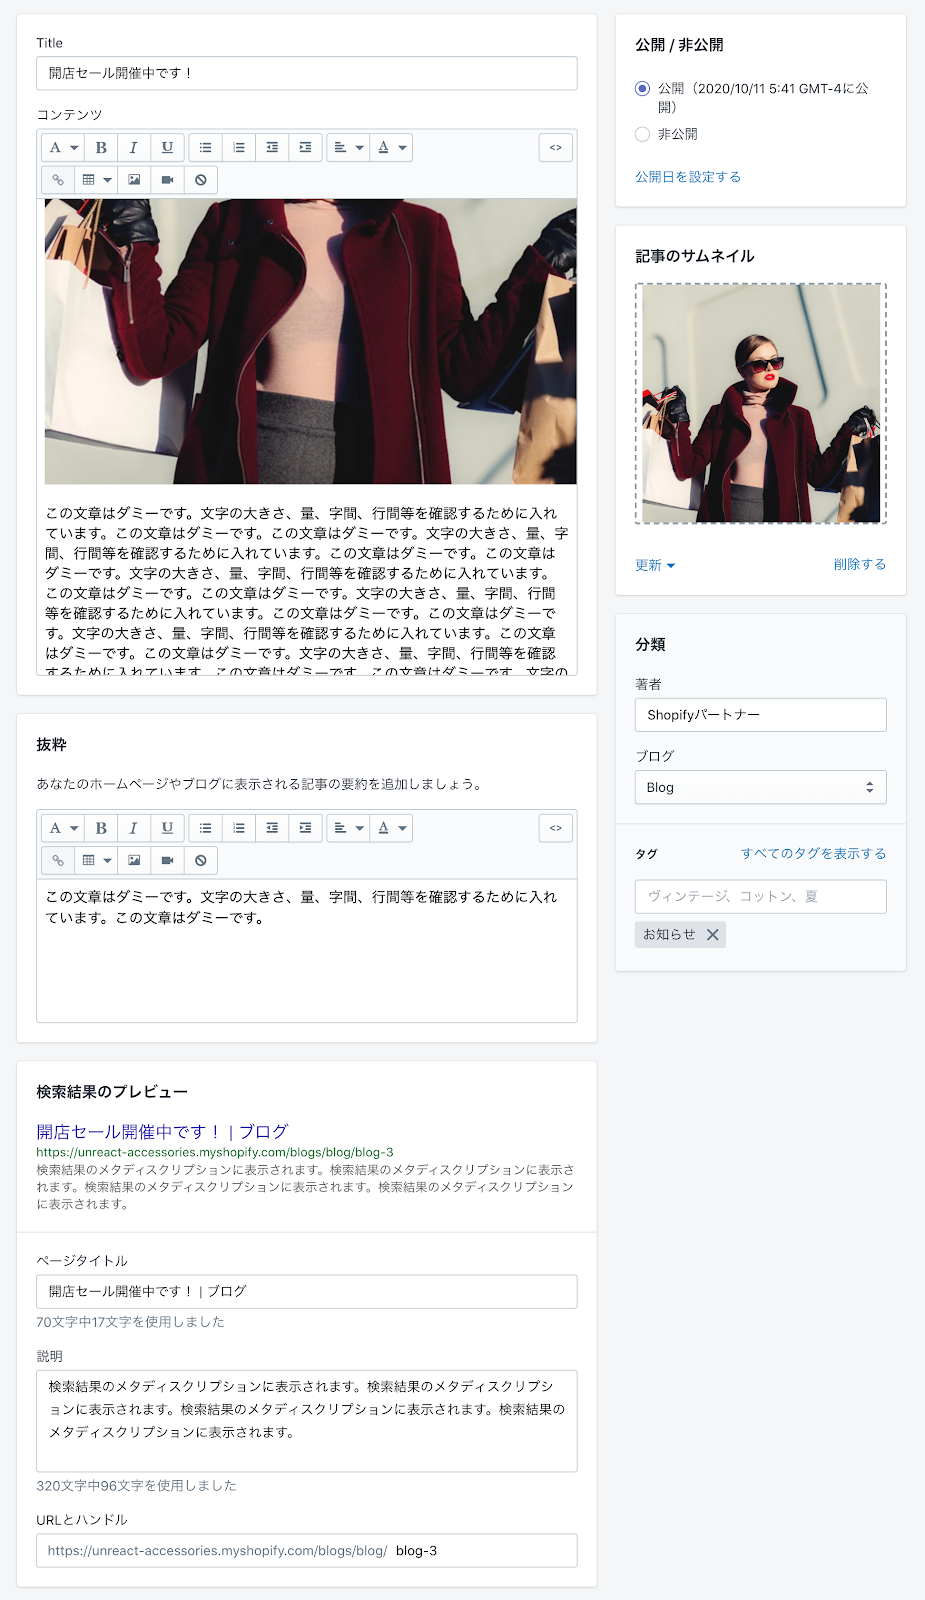Toggle bold in the content editor toolbar
Image resolution: width=925 pixels, height=1600 pixels.
[x=101, y=148]
